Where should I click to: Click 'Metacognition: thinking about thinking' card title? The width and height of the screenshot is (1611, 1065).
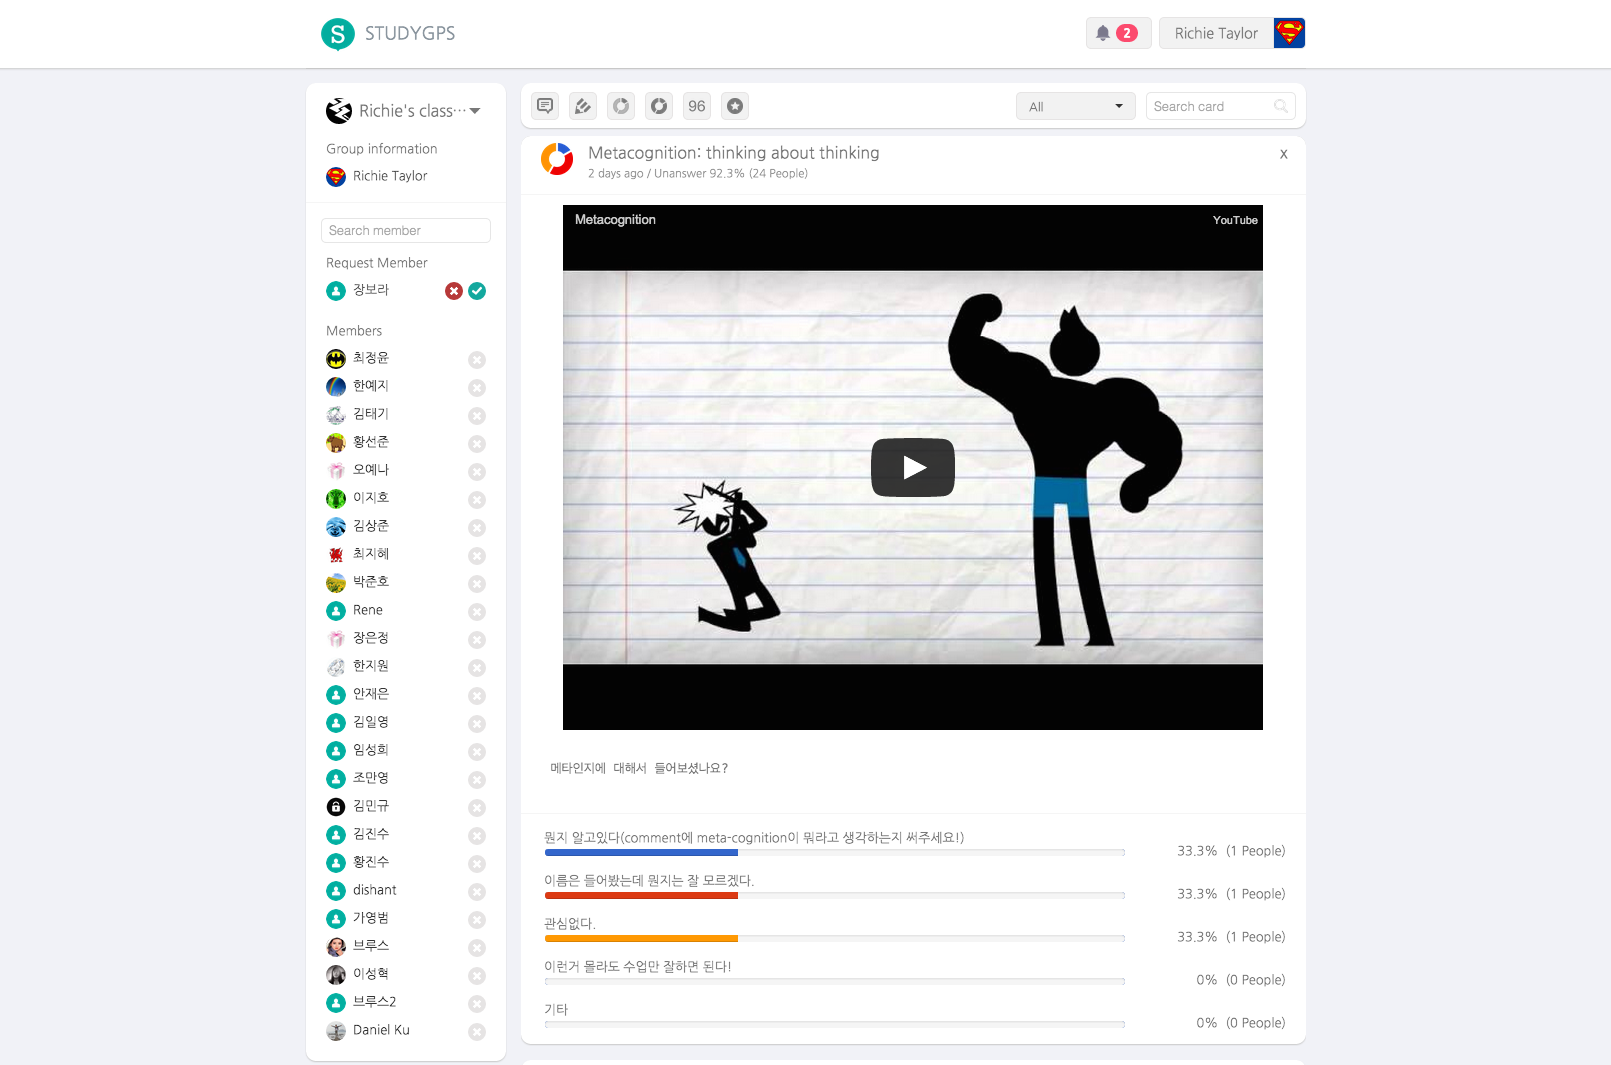[x=734, y=153]
